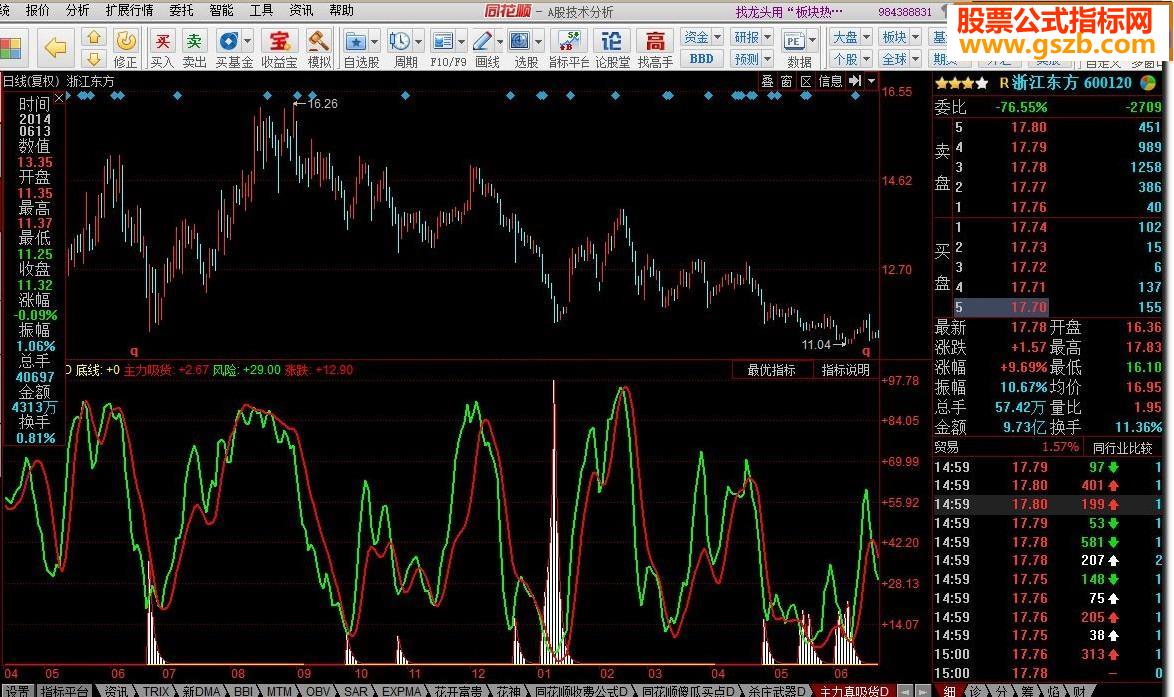This screenshot has height=697, width=1174.
Task: Switch to the EXPMA indicator tab
Action: click(402, 691)
